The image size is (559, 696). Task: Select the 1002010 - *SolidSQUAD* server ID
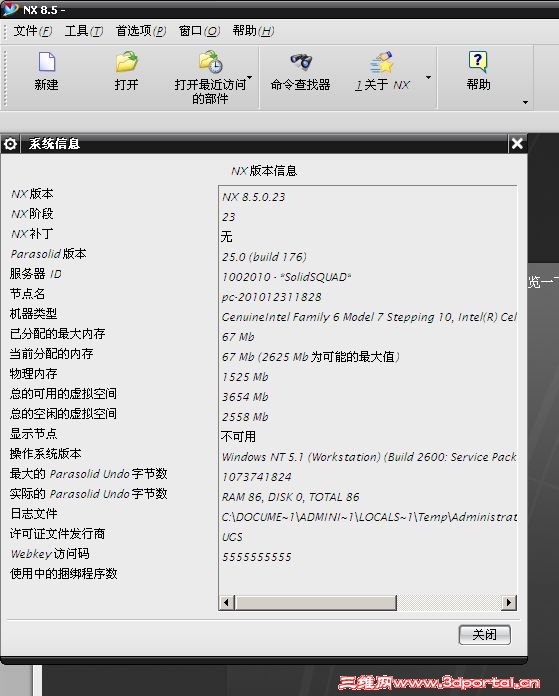pos(286,277)
